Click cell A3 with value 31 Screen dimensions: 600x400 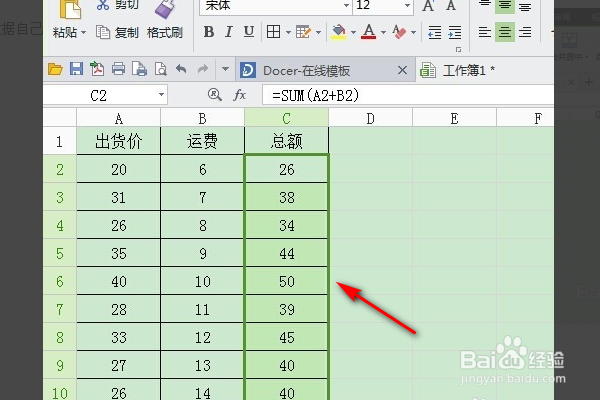pyautogui.click(x=119, y=197)
